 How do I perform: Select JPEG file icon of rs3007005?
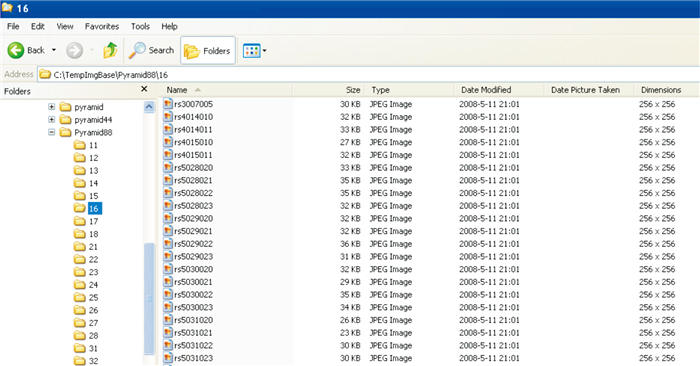[168, 104]
